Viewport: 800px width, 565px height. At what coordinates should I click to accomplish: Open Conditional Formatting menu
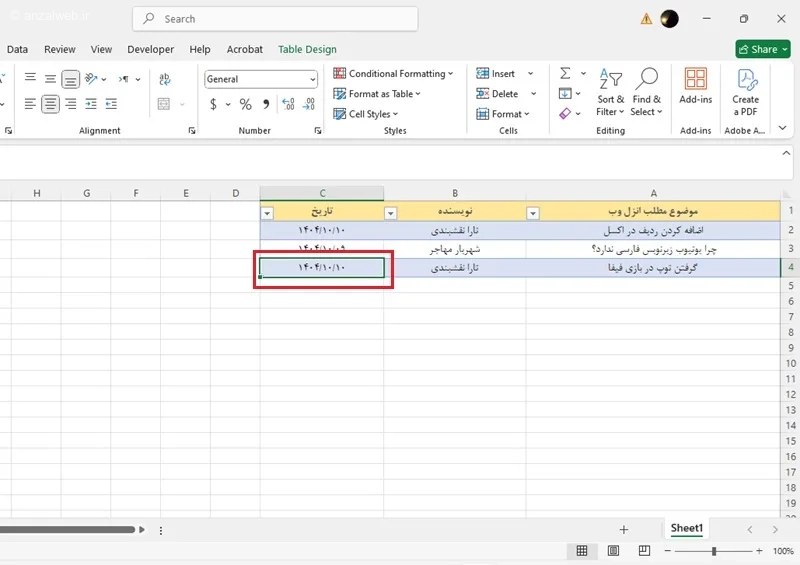pyautogui.click(x=393, y=73)
